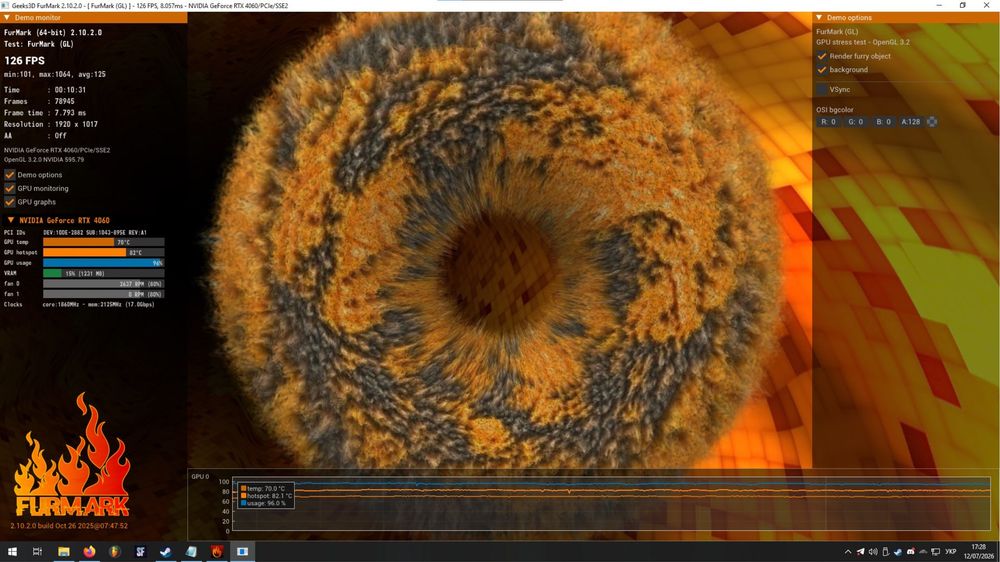Open Firefox from the taskbar
This screenshot has height=562, width=1000.
[89, 552]
